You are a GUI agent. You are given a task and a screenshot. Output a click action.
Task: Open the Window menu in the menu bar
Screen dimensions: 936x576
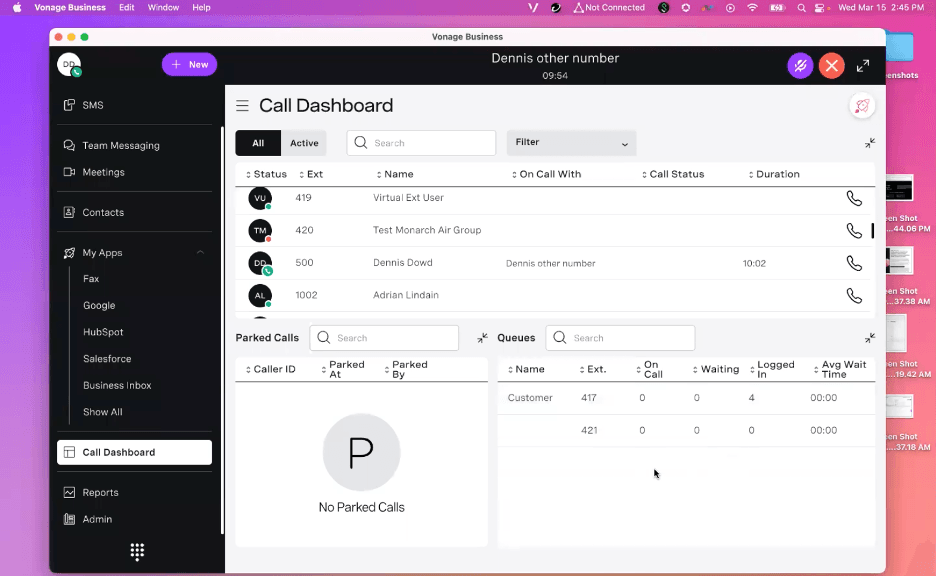pyautogui.click(x=163, y=8)
